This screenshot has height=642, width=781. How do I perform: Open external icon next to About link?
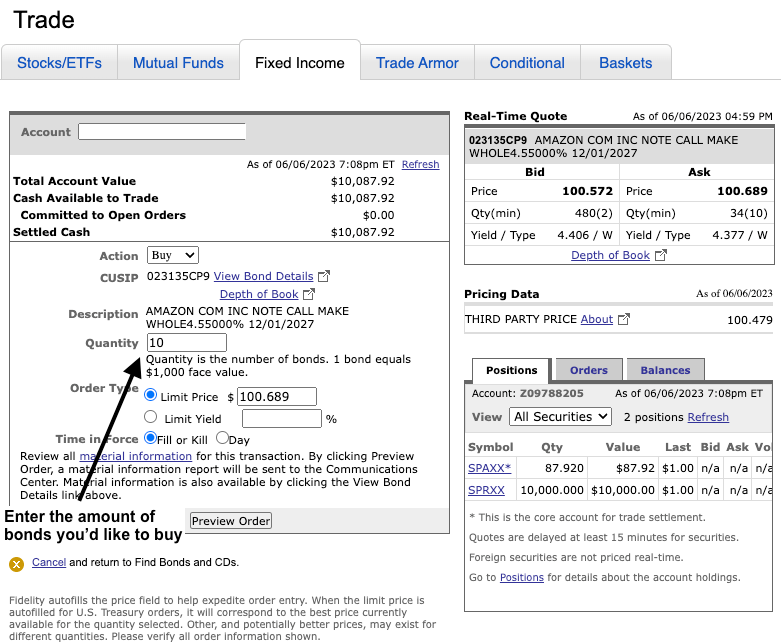click(x=624, y=319)
